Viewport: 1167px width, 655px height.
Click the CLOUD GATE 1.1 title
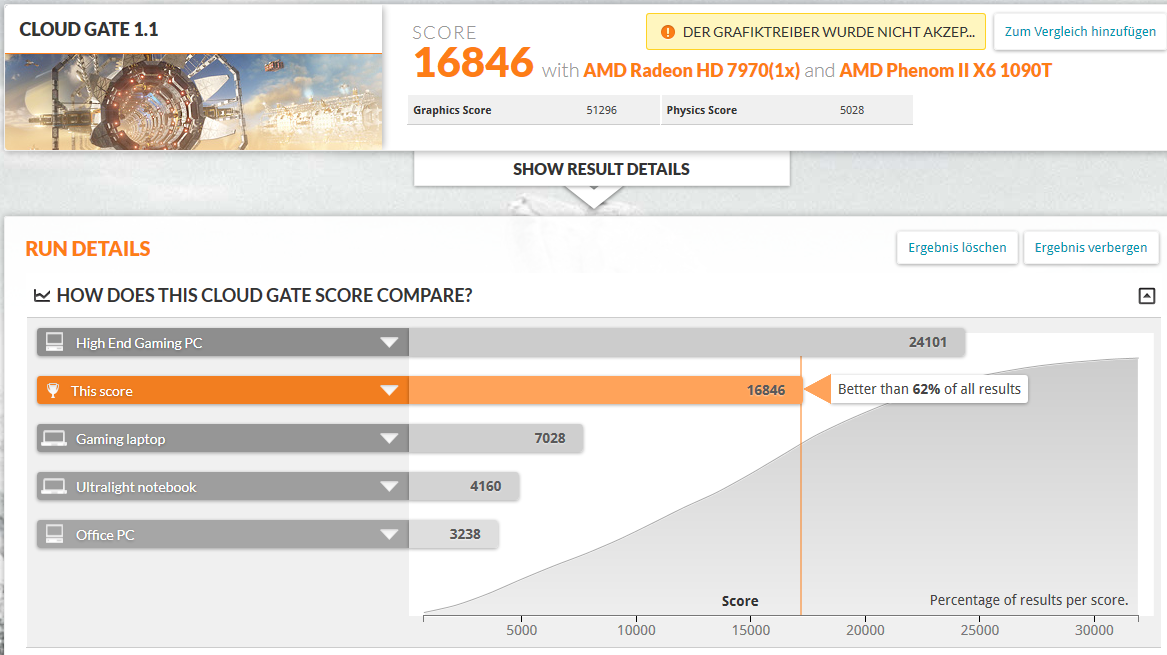point(89,30)
